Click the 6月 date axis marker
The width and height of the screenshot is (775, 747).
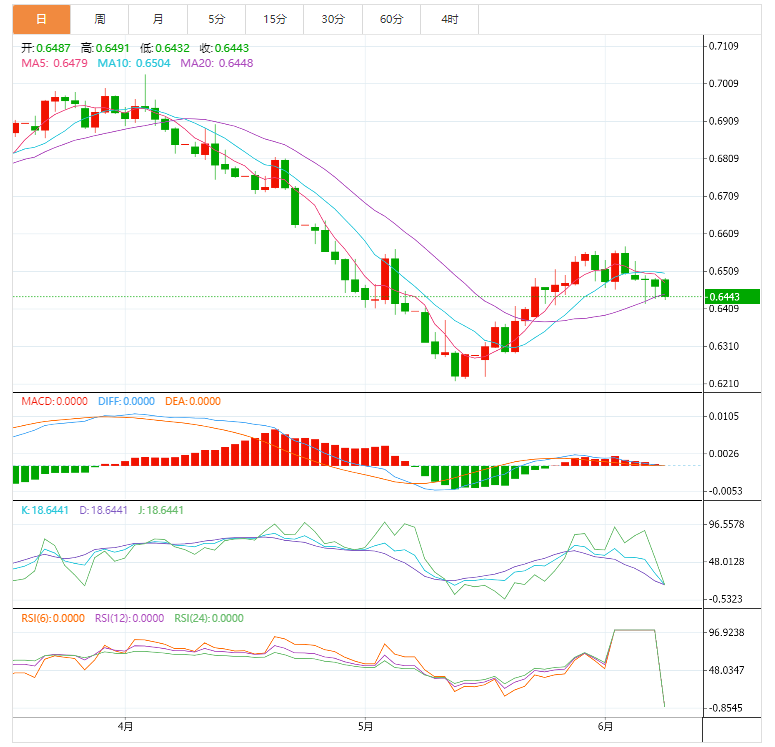point(605,727)
